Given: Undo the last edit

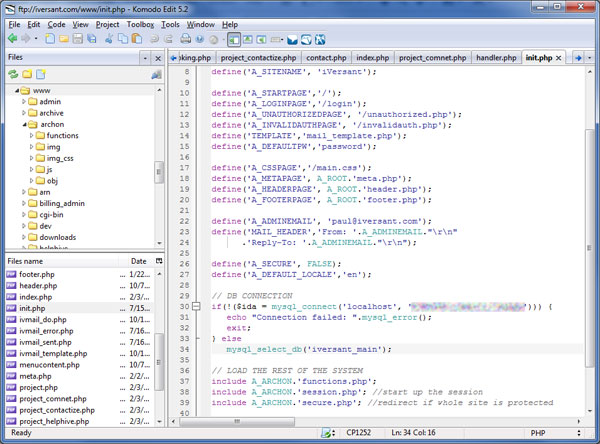Looking at the screenshot, I should 154,39.
